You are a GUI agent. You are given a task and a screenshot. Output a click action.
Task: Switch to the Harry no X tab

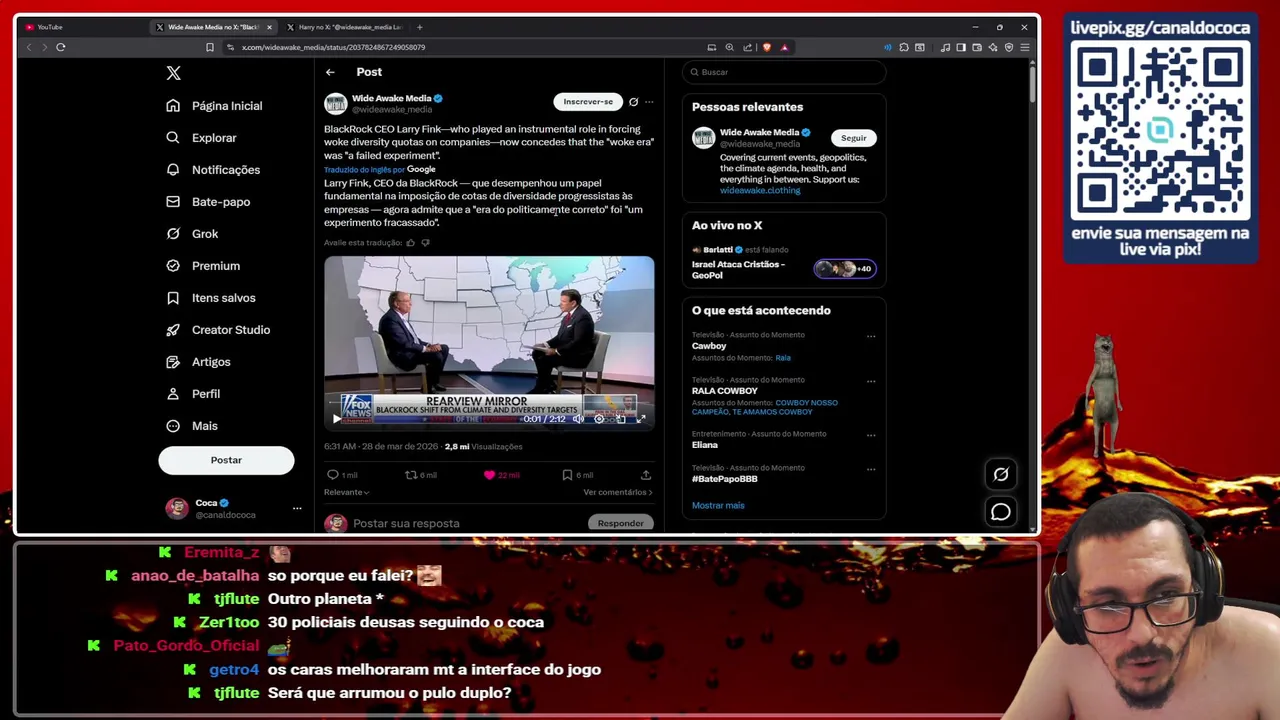(346, 27)
